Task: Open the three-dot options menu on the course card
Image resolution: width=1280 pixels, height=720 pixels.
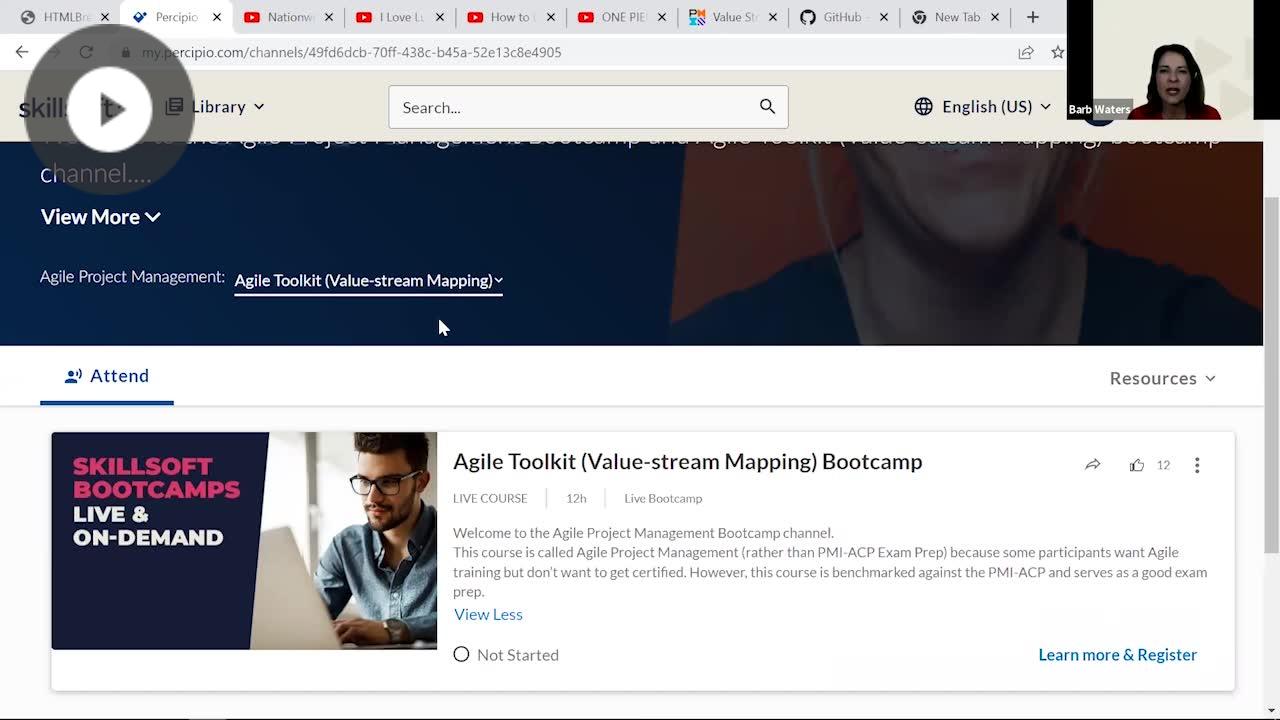Action: click(x=1197, y=464)
